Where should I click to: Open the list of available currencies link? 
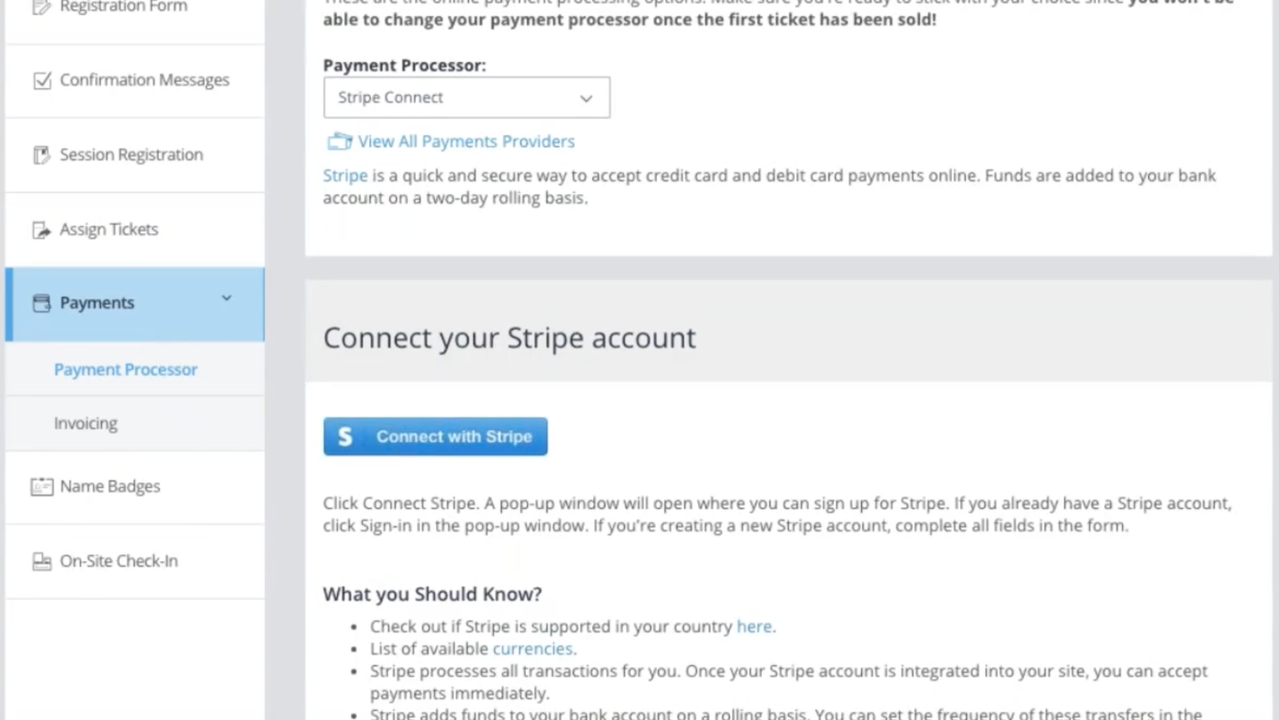(x=532, y=648)
